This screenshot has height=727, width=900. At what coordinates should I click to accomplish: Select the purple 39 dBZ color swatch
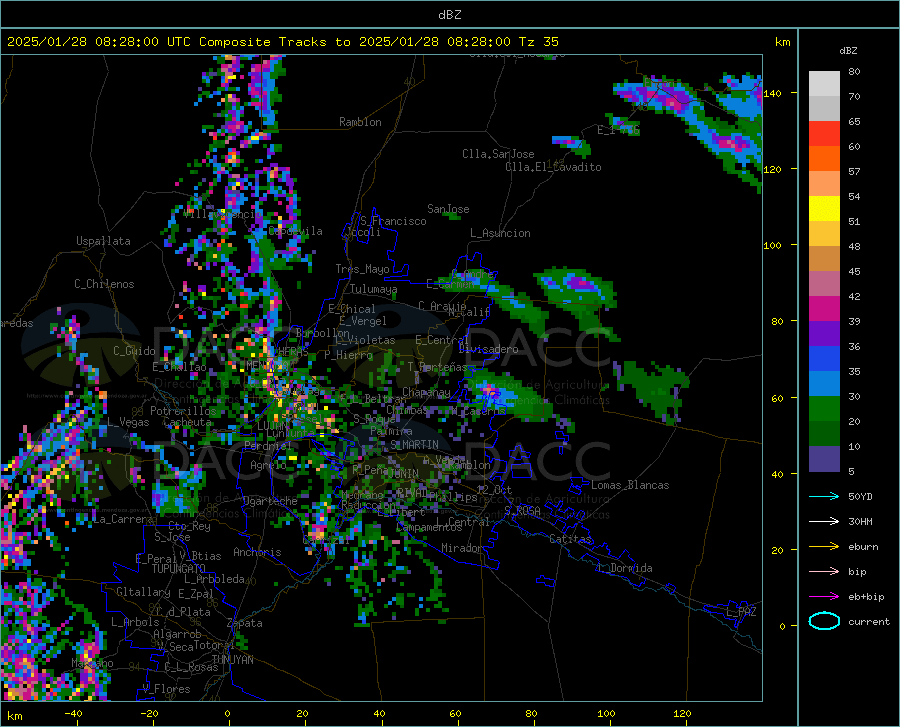pyautogui.click(x=824, y=334)
